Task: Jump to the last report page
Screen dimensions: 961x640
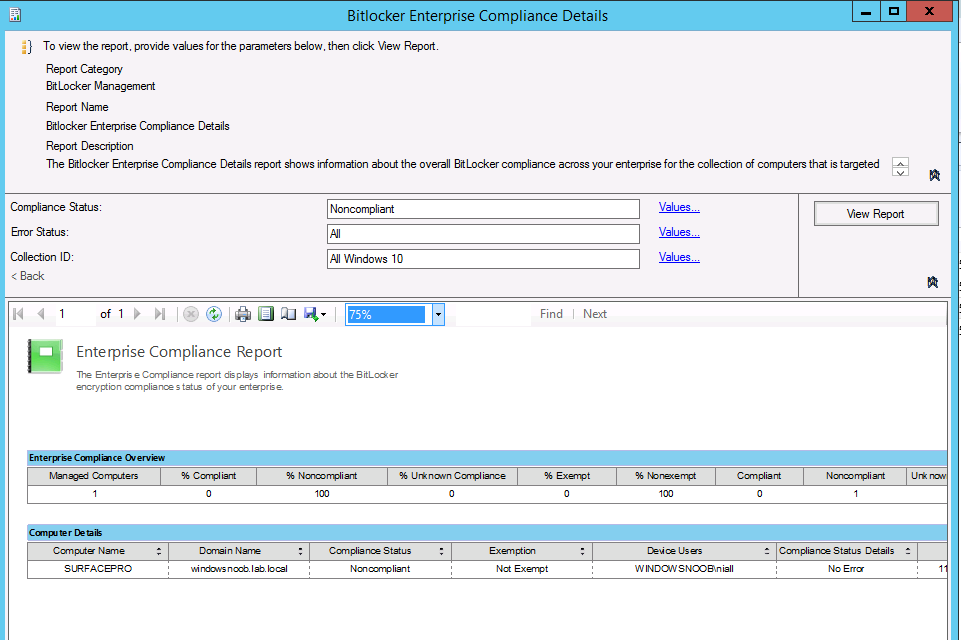Action: [x=160, y=314]
